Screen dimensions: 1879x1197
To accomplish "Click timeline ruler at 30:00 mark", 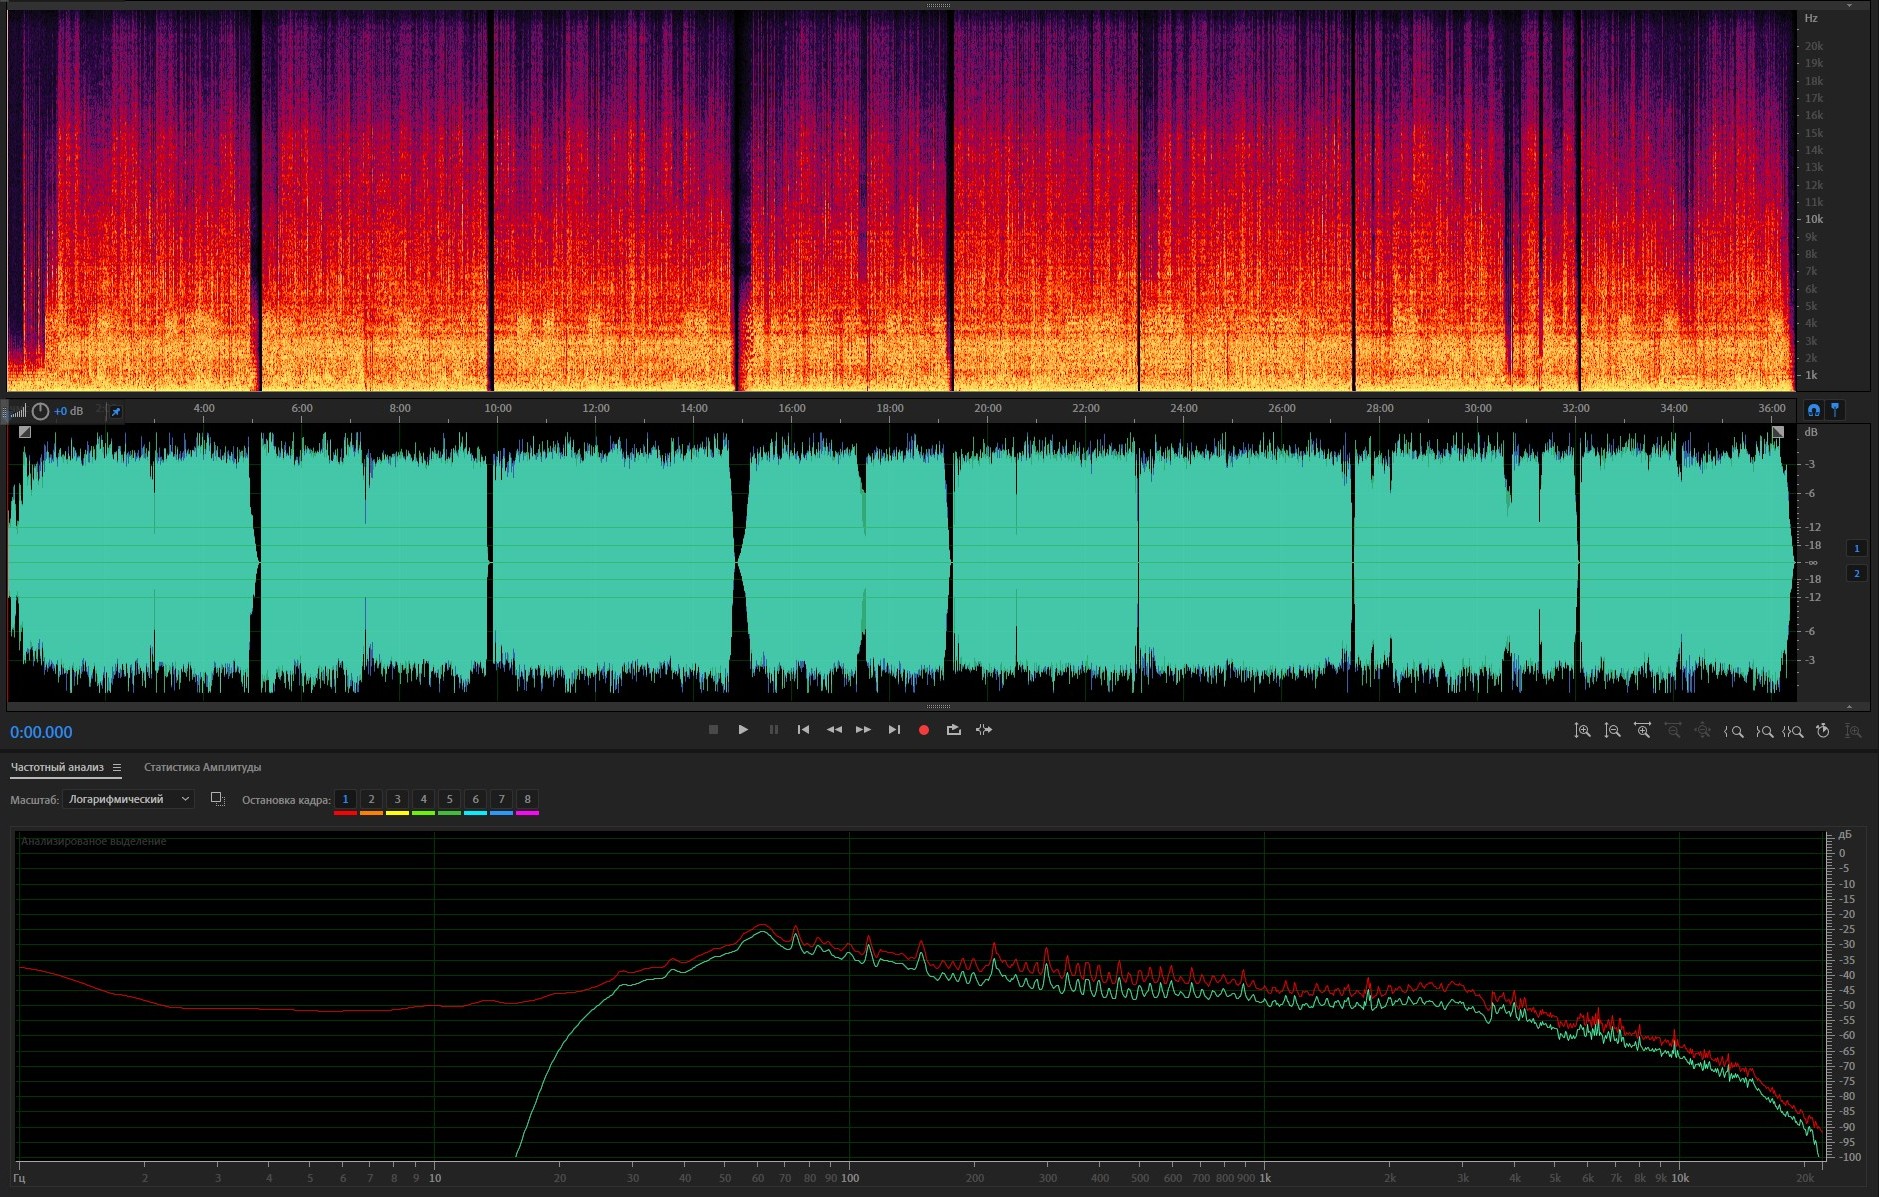I will coord(1478,408).
